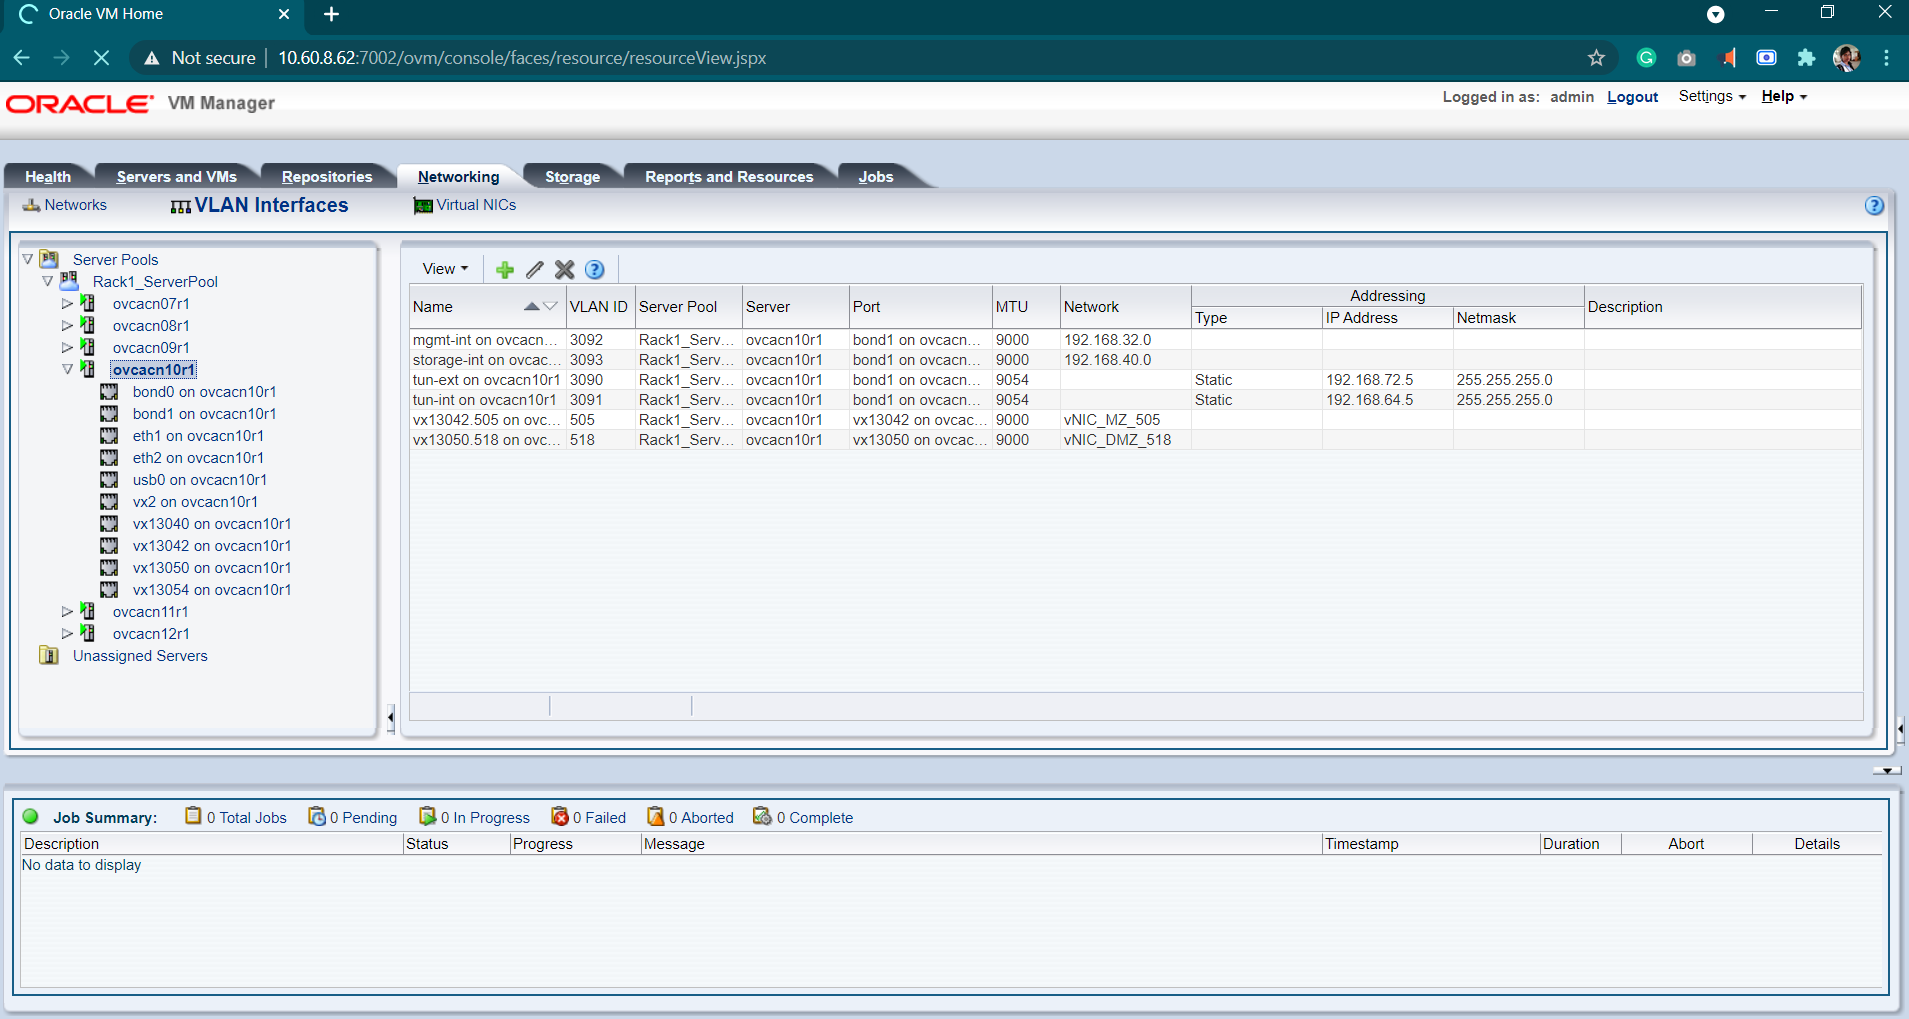The width and height of the screenshot is (1909, 1019).
Task: Click the 0 Pending jobs icon
Action: [317, 817]
